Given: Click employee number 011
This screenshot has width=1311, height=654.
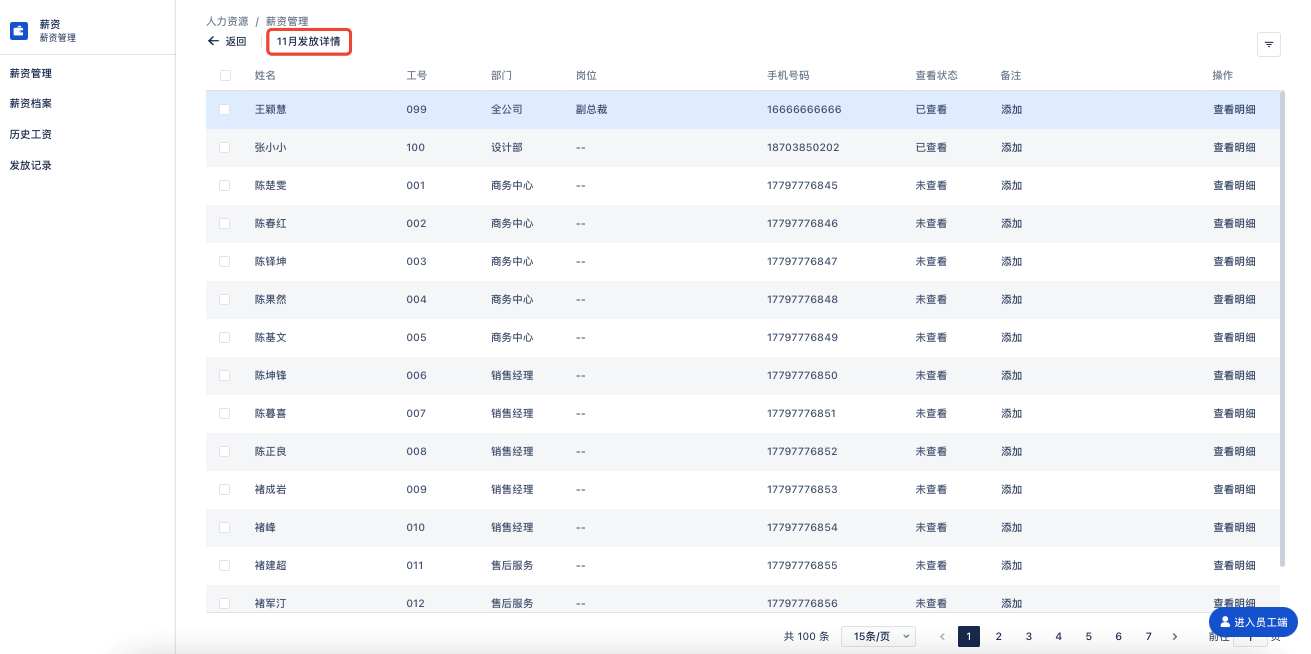Looking at the screenshot, I should [x=415, y=565].
